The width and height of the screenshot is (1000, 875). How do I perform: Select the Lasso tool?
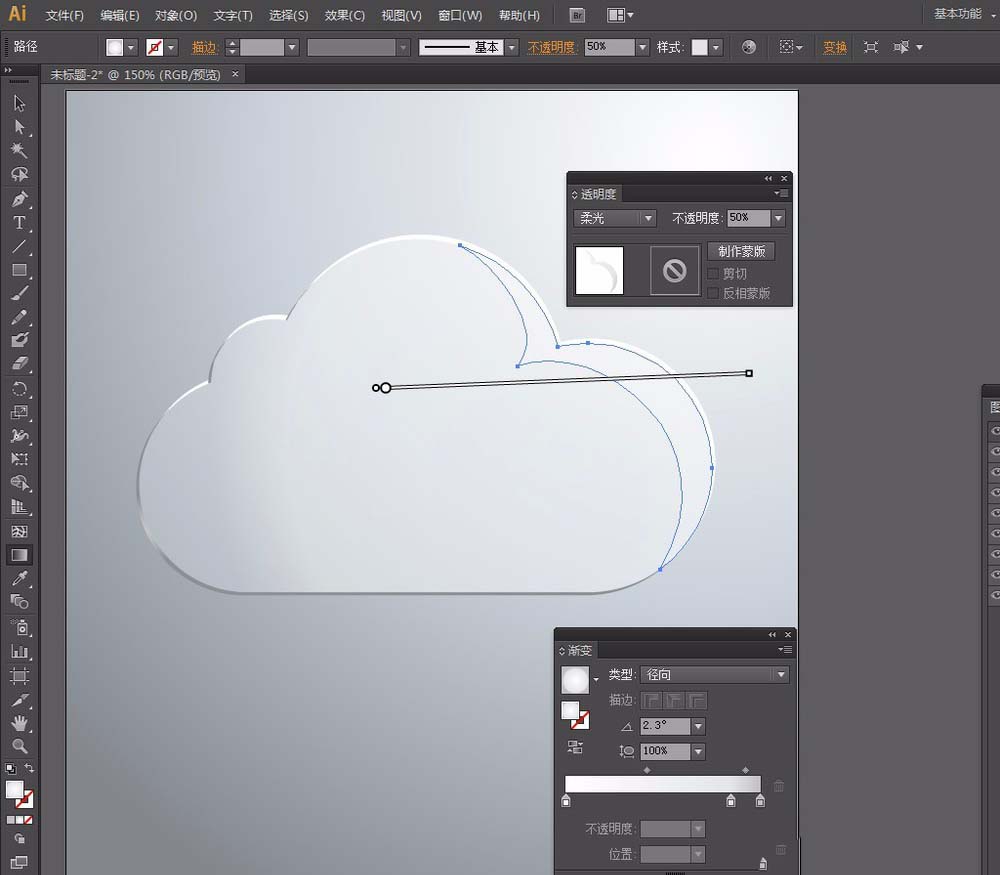click(x=19, y=175)
